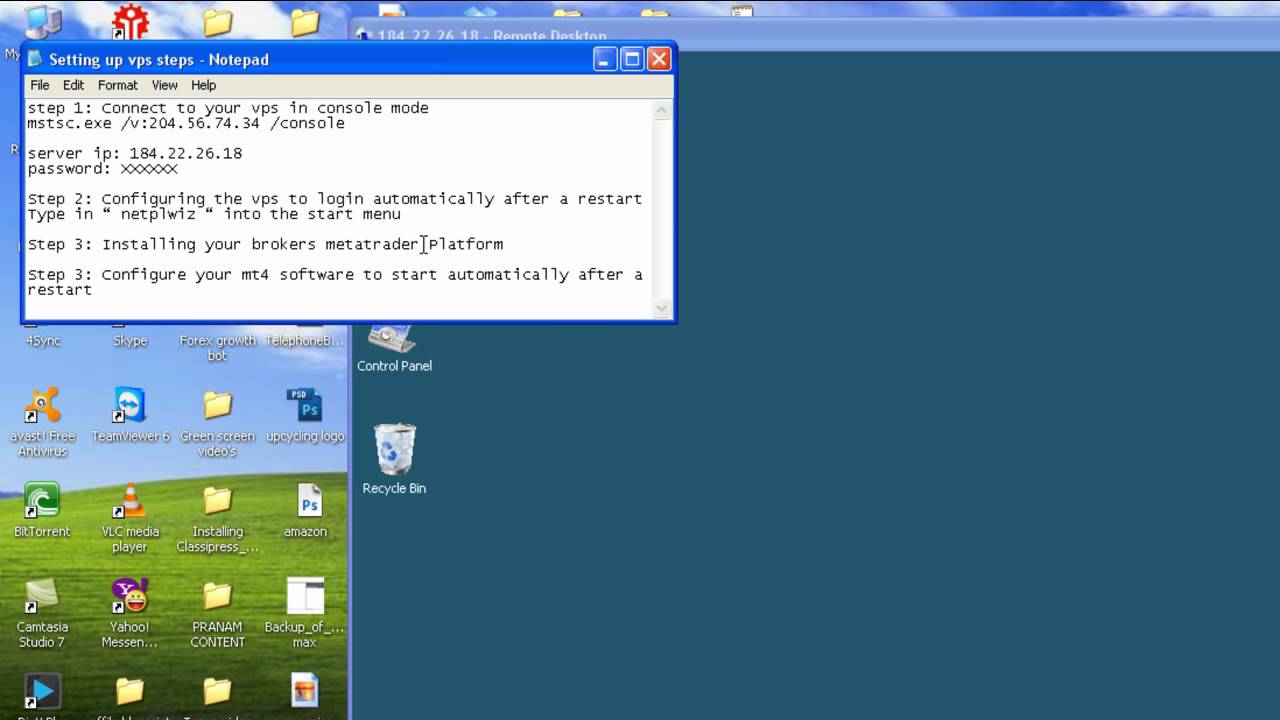
Task: Click the Forex growth bot icon label
Action: click(x=217, y=348)
